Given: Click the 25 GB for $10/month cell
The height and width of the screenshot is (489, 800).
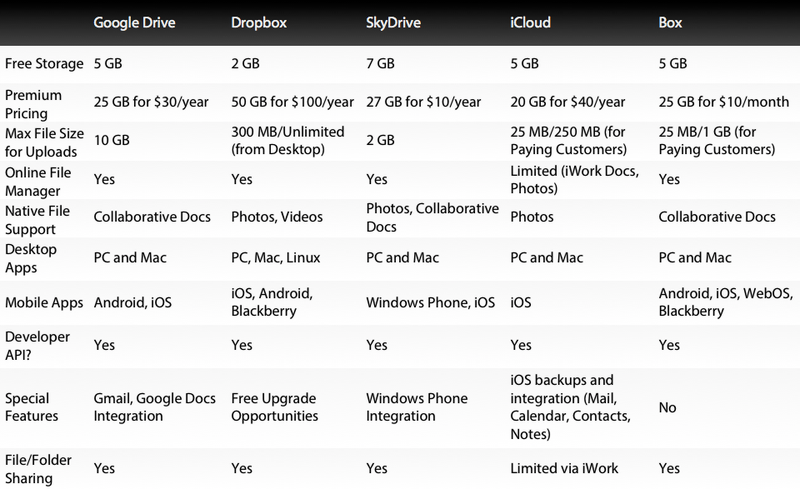Looking at the screenshot, I should click(x=724, y=102).
